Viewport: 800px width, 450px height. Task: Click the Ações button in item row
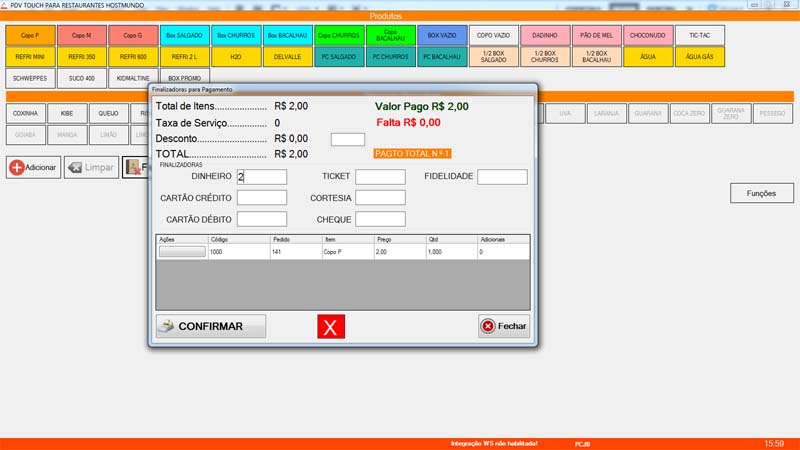click(x=180, y=253)
